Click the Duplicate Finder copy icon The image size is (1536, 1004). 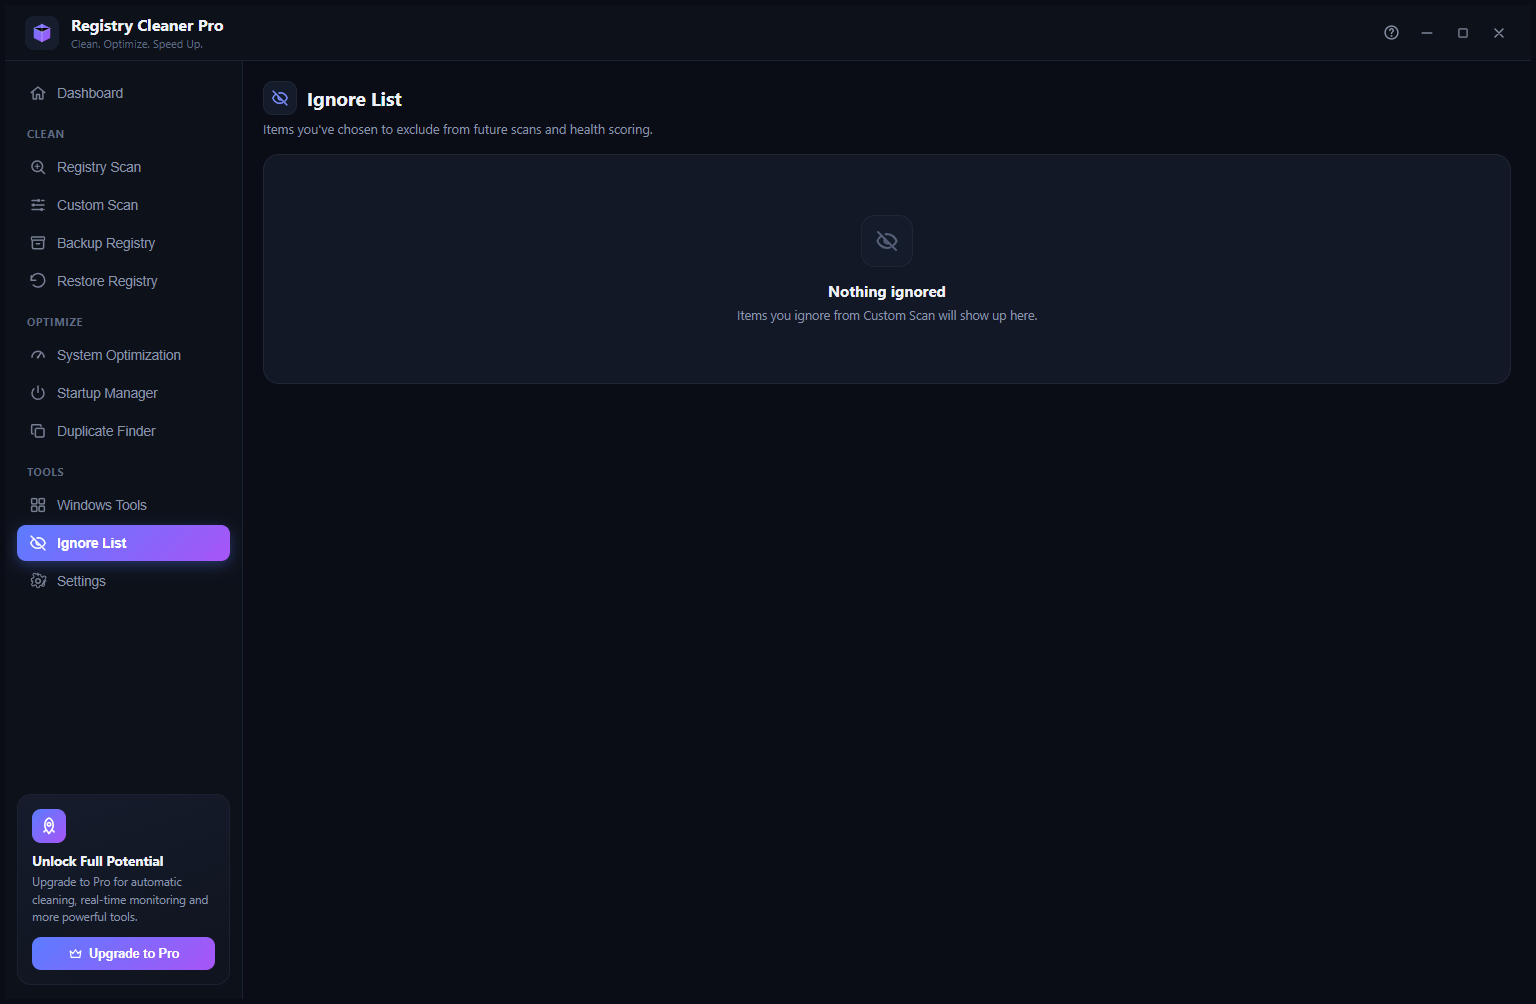tap(38, 431)
